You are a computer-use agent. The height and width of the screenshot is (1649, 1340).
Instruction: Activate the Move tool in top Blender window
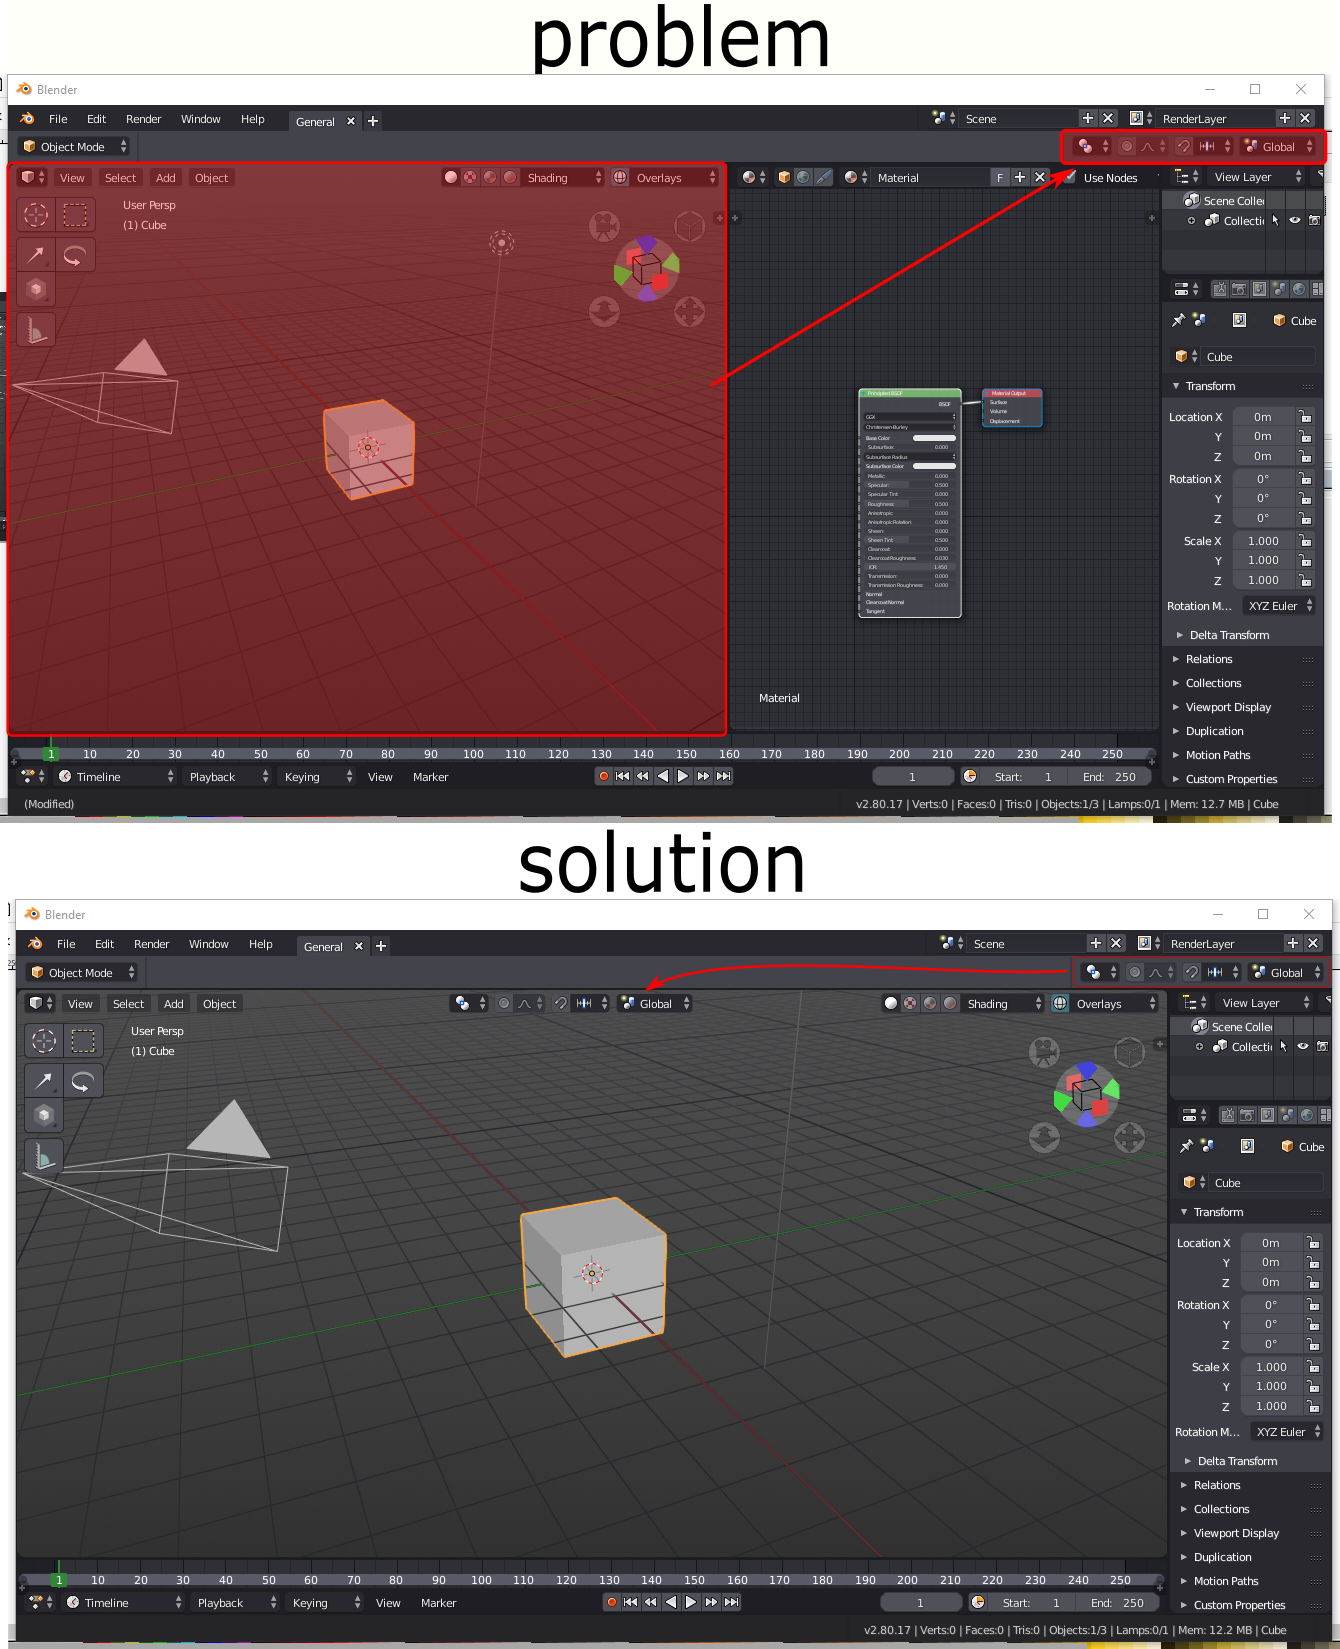(36, 255)
